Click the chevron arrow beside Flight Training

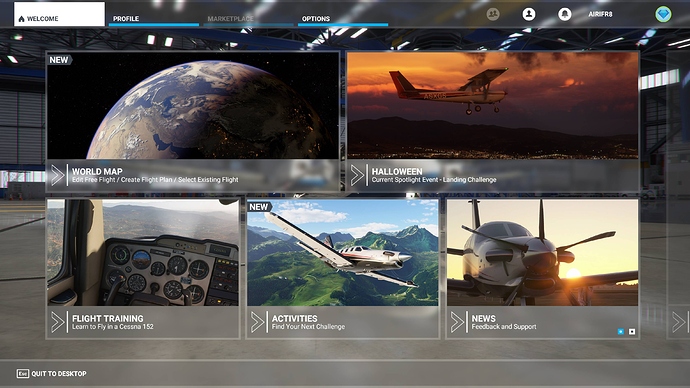(58, 322)
